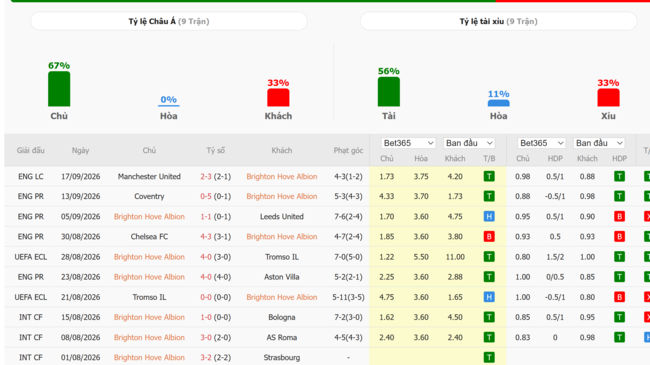Click the 11.00 Khách odds value

click(x=455, y=257)
